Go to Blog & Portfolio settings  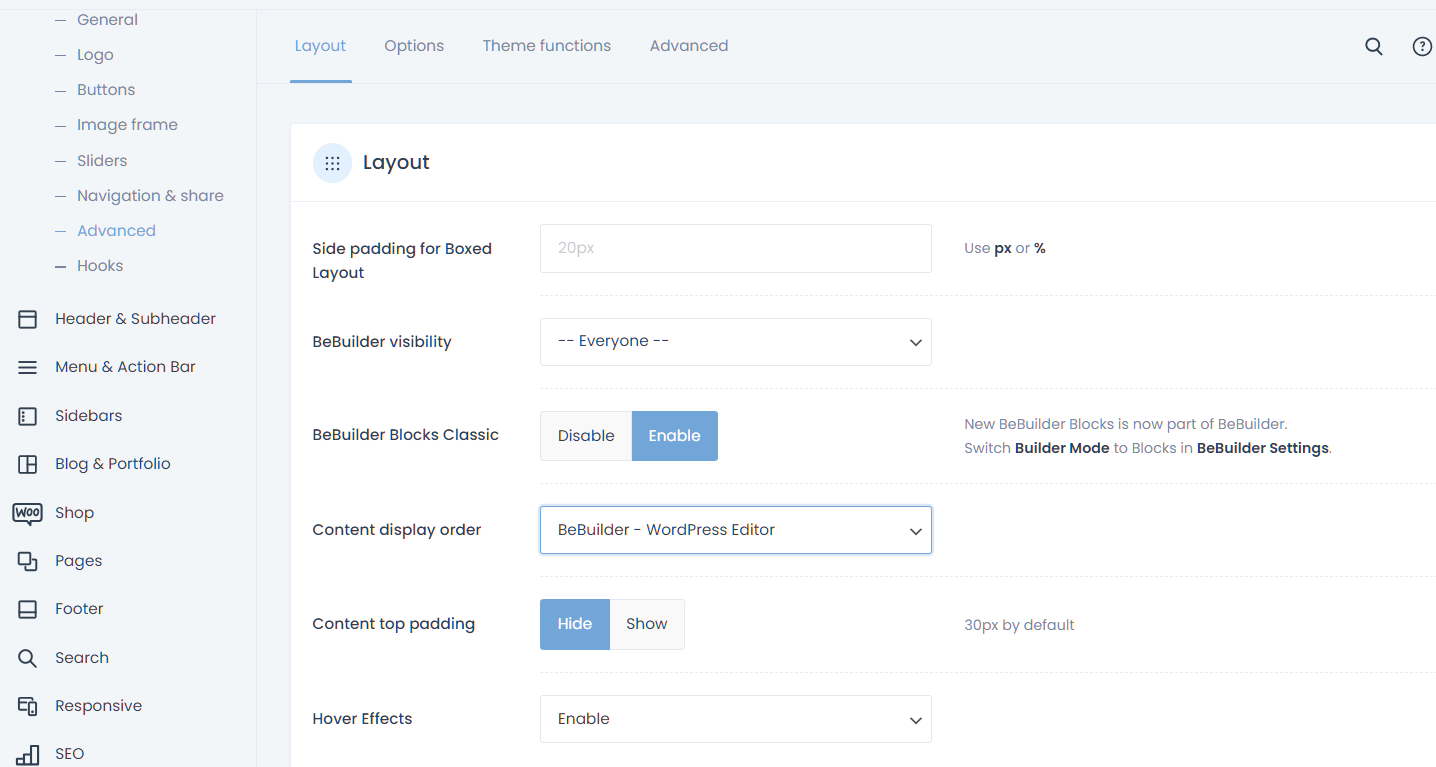coord(113,464)
